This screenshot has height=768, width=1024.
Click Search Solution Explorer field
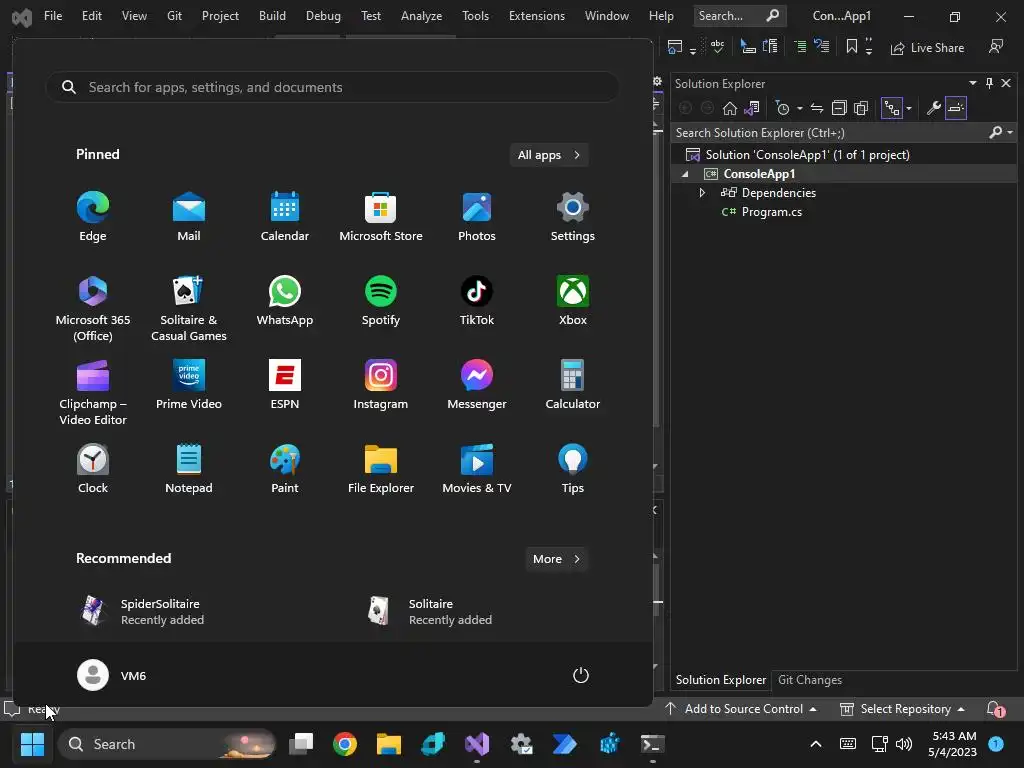[831, 133]
